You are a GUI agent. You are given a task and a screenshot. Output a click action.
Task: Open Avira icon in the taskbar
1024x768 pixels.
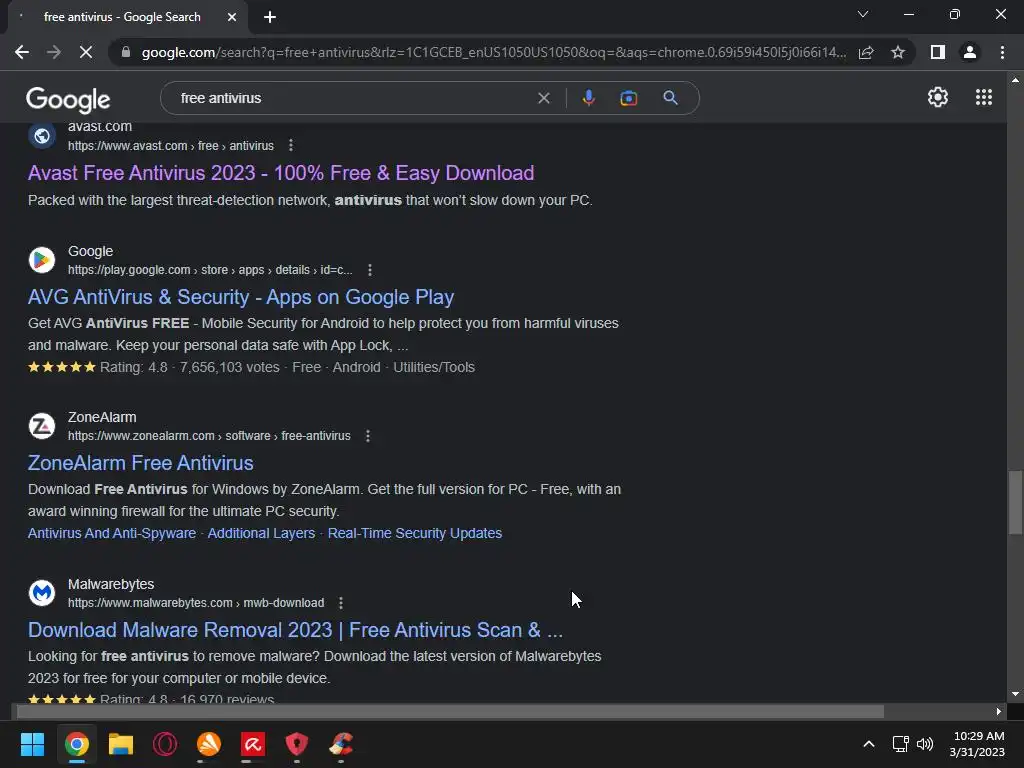253,744
